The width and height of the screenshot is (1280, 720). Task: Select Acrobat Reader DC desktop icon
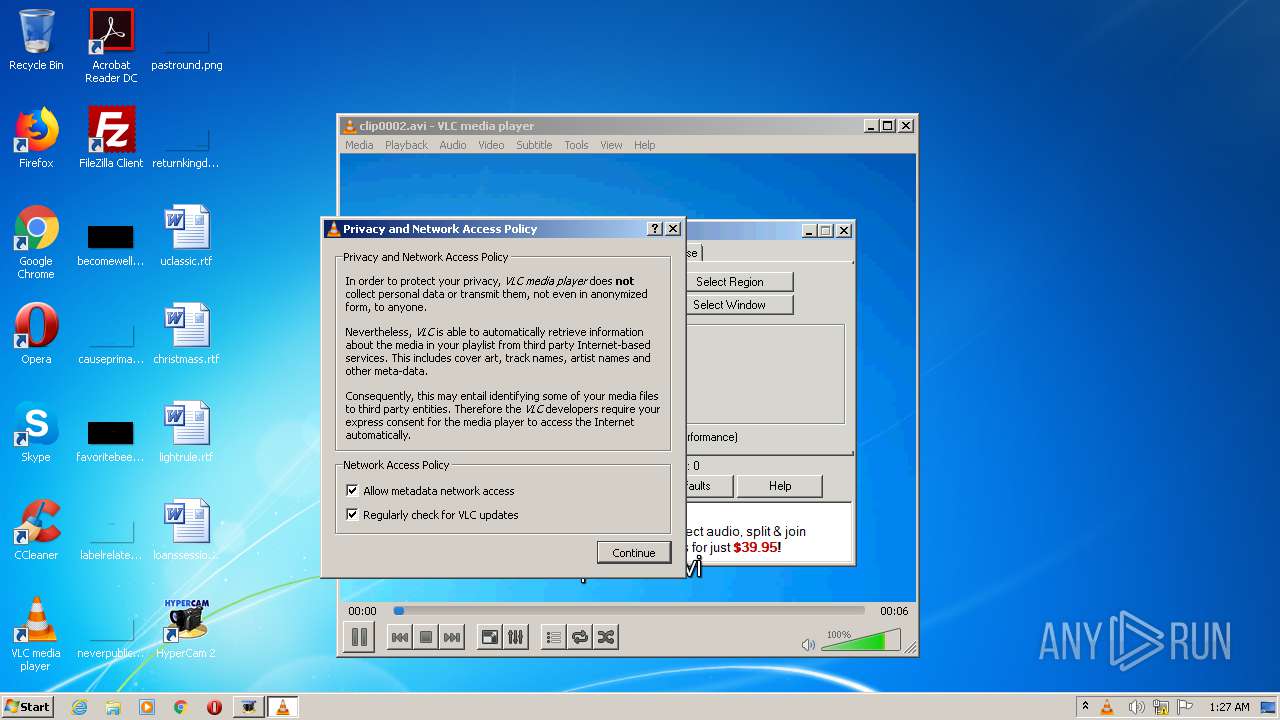(x=111, y=46)
